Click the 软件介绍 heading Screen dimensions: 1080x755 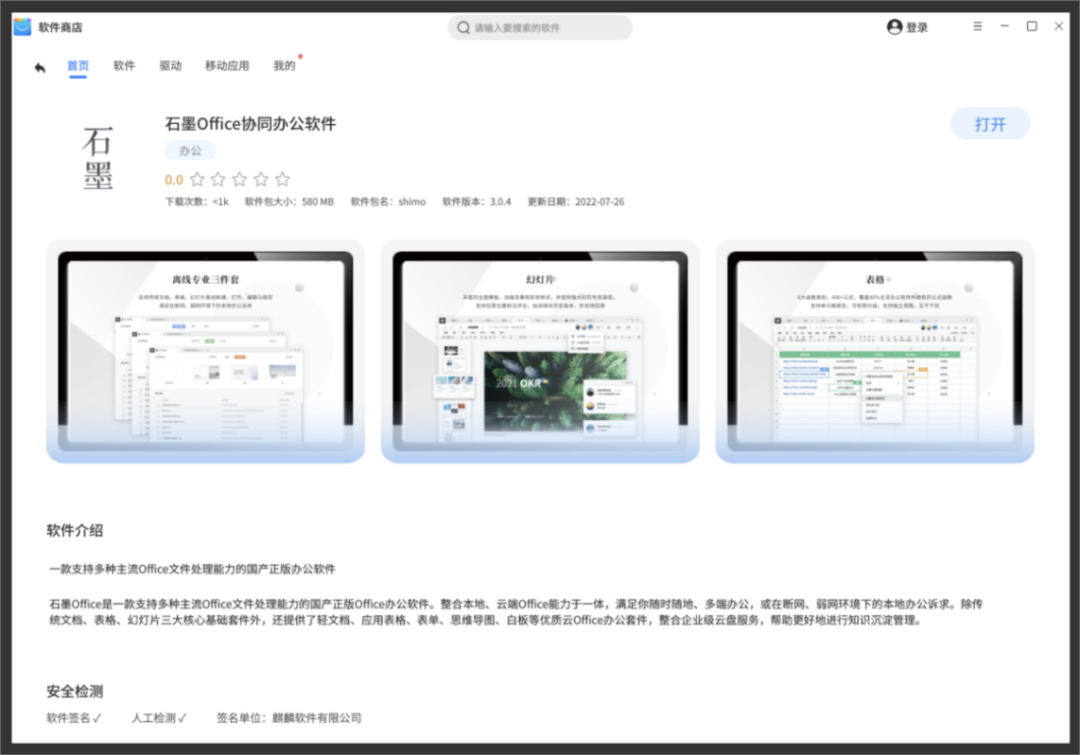(74, 530)
